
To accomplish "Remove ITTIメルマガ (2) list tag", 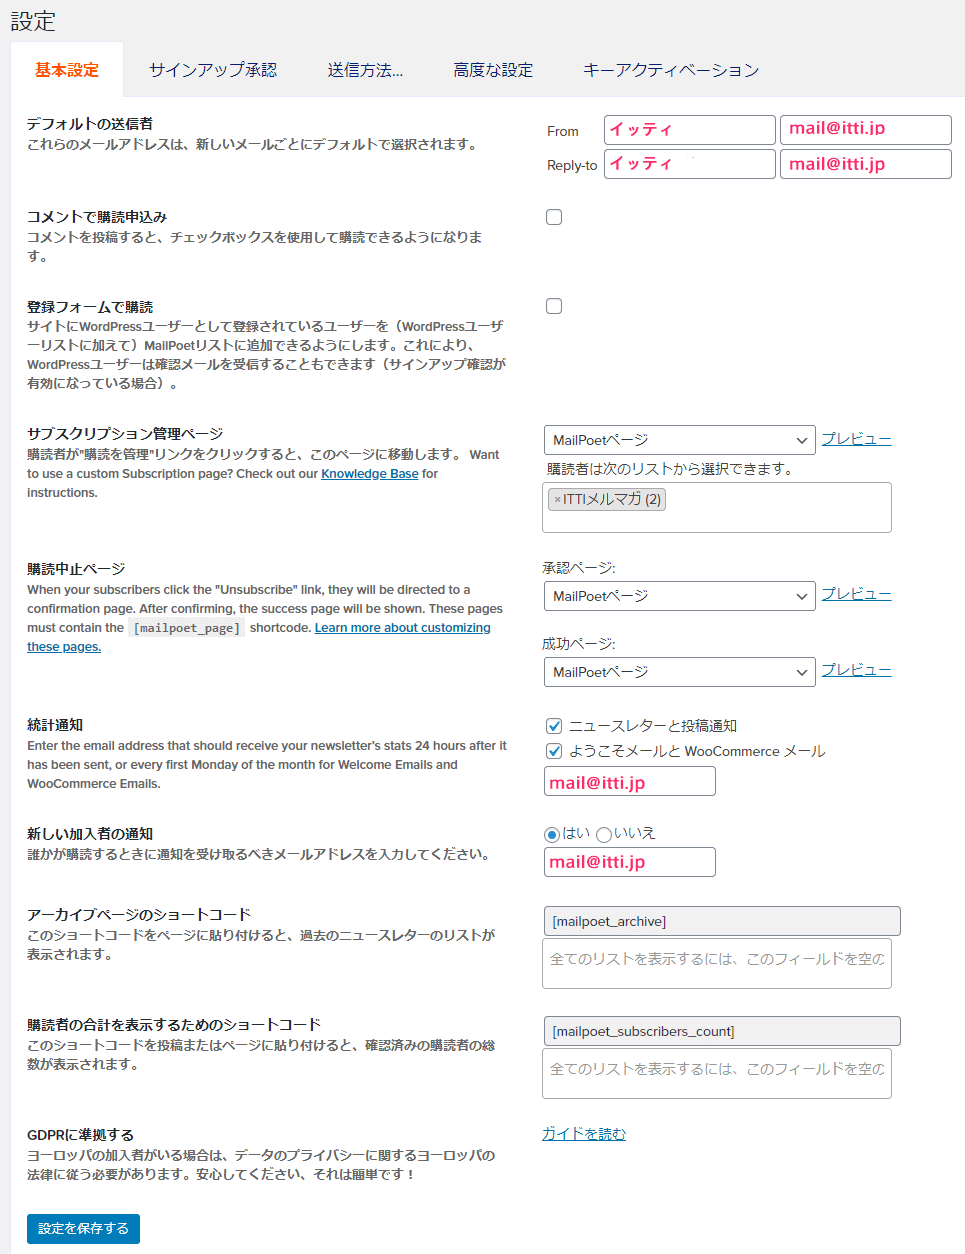I will 558,499.
